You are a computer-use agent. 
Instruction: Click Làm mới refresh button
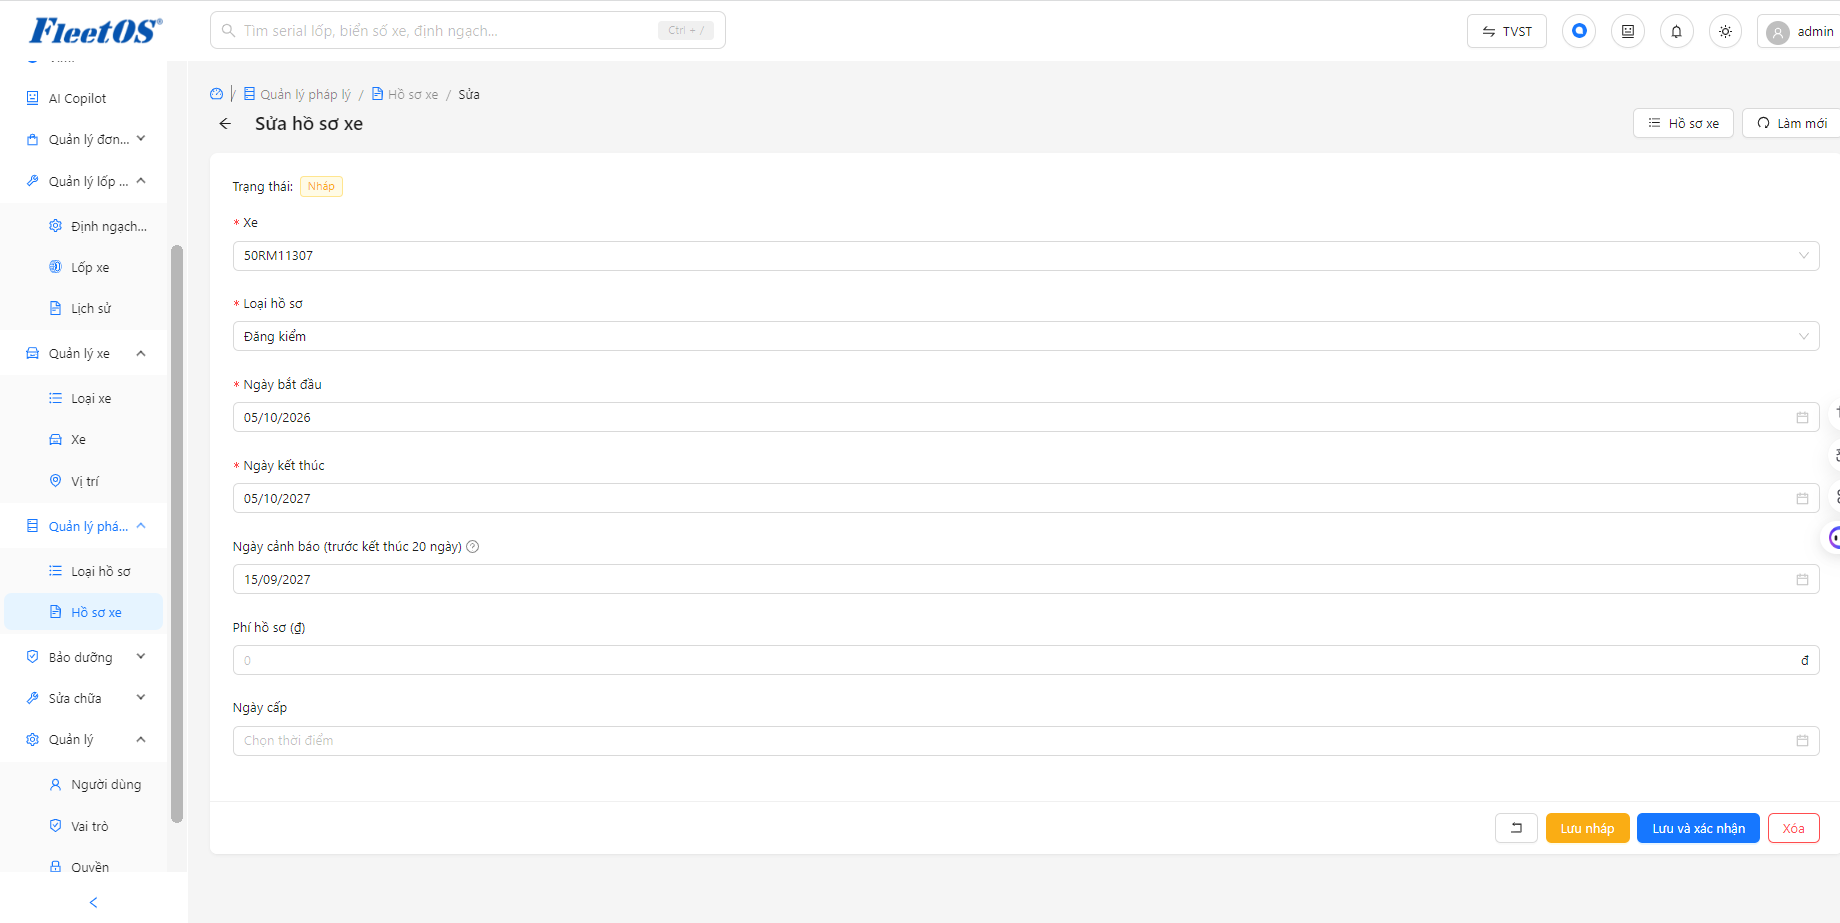[x=1792, y=123]
